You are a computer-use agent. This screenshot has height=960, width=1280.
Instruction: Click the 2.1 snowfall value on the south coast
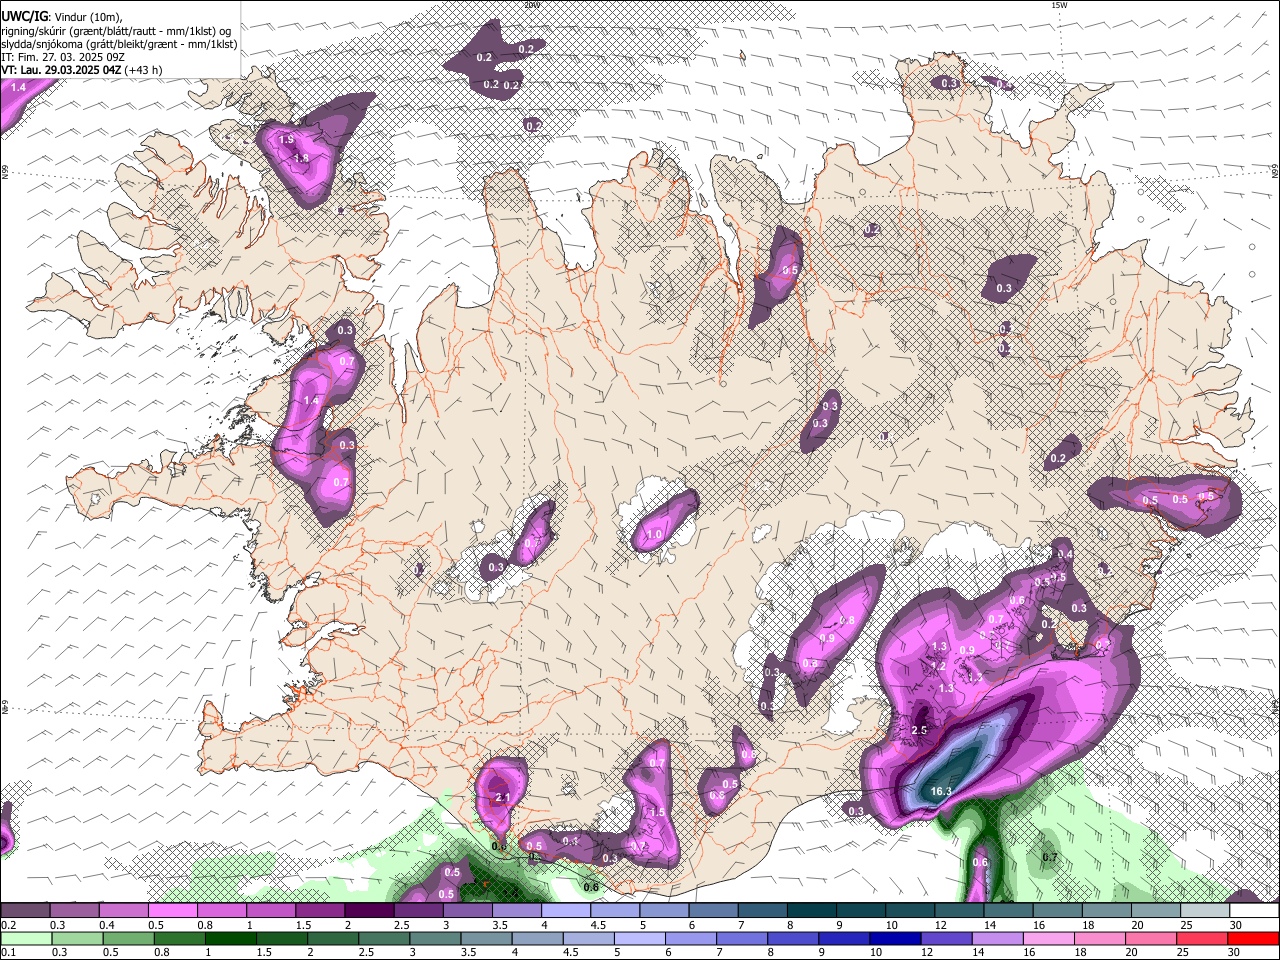tap(503, 797)
